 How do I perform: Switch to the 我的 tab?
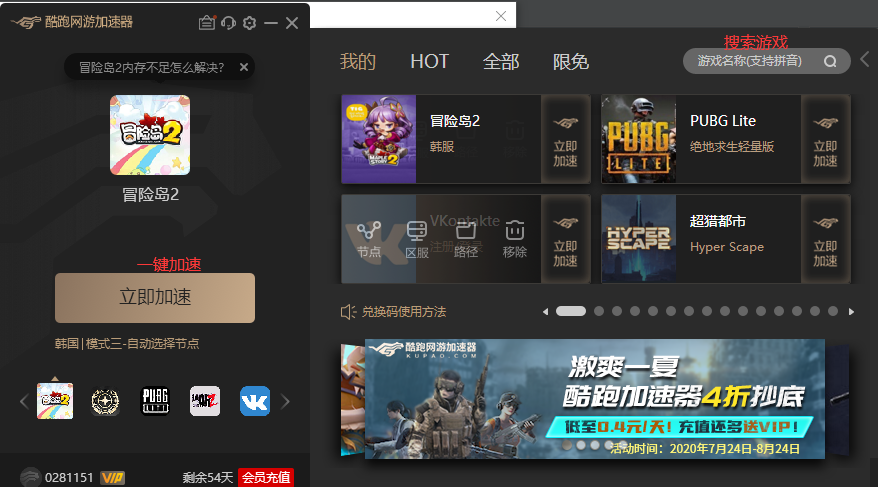tap(358, 62)
